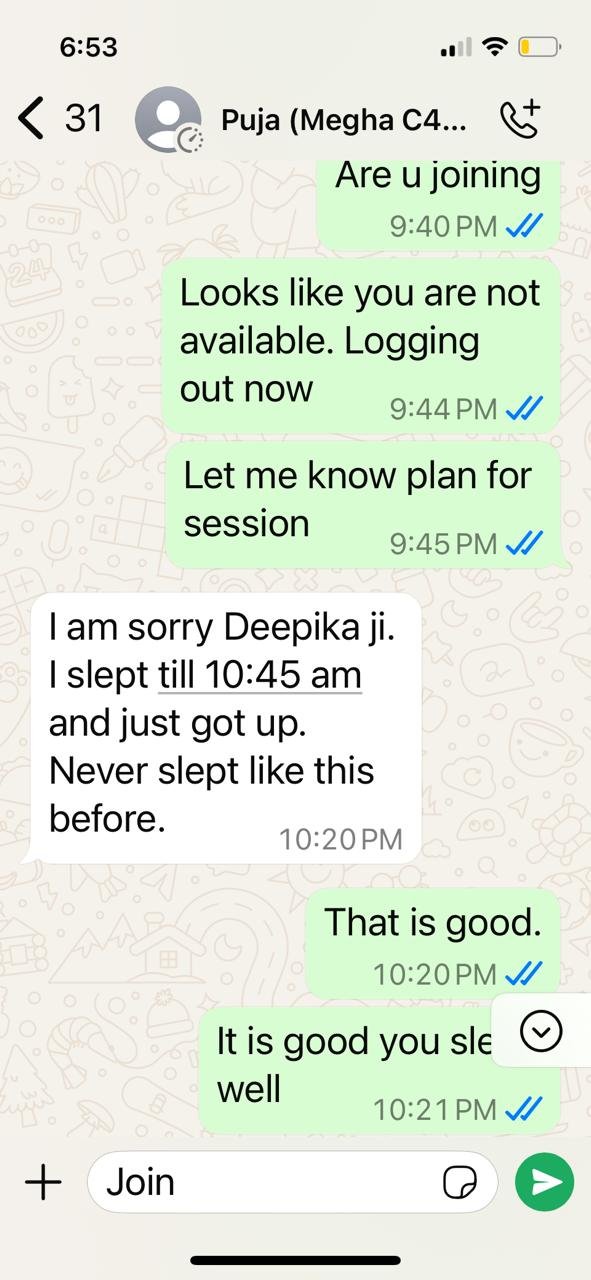This screenshot has height=1280, width=591.
Task: Tap the 'I am sorry Deepika ji' message bubble
Action: [226, 728]
